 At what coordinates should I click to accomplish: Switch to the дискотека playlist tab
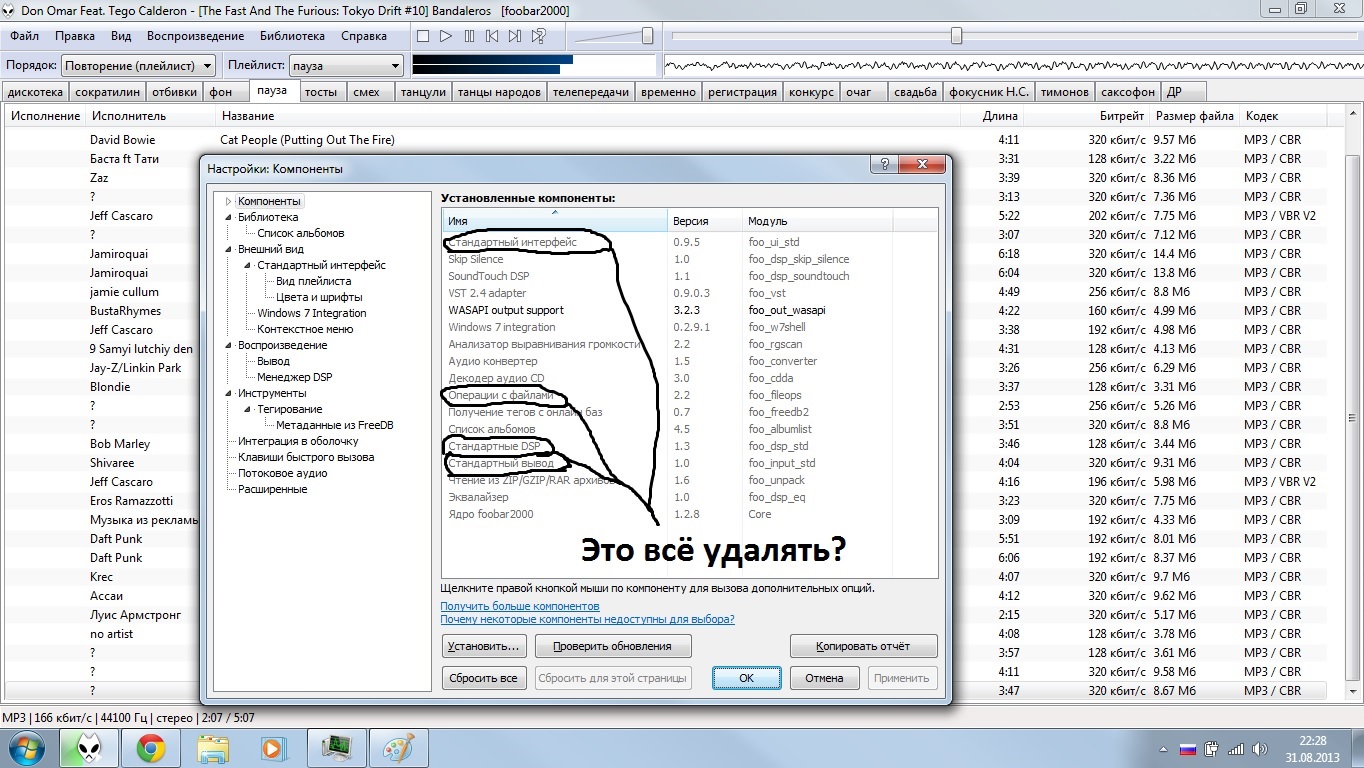click(35, 92)
